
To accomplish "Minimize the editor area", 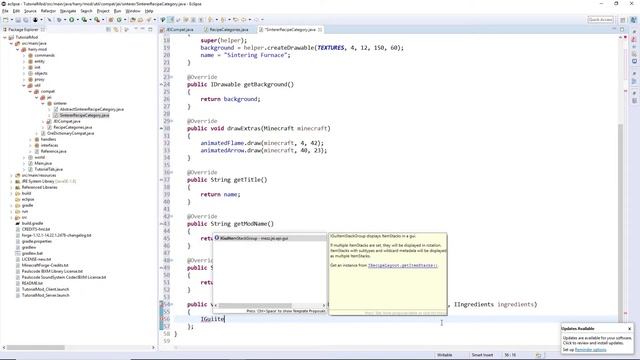I will point(614,29).
